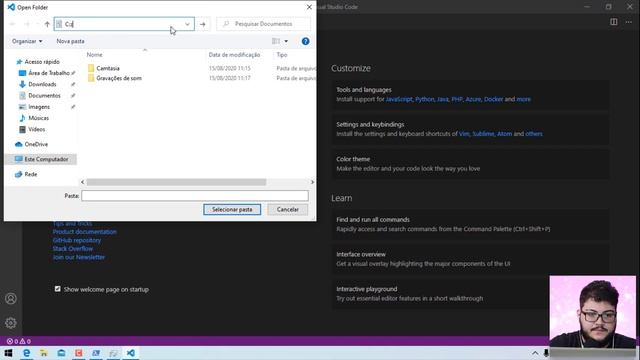Open the Microsoft Store taskbar icon
The image size is (640, 360).
pos(61,353)
